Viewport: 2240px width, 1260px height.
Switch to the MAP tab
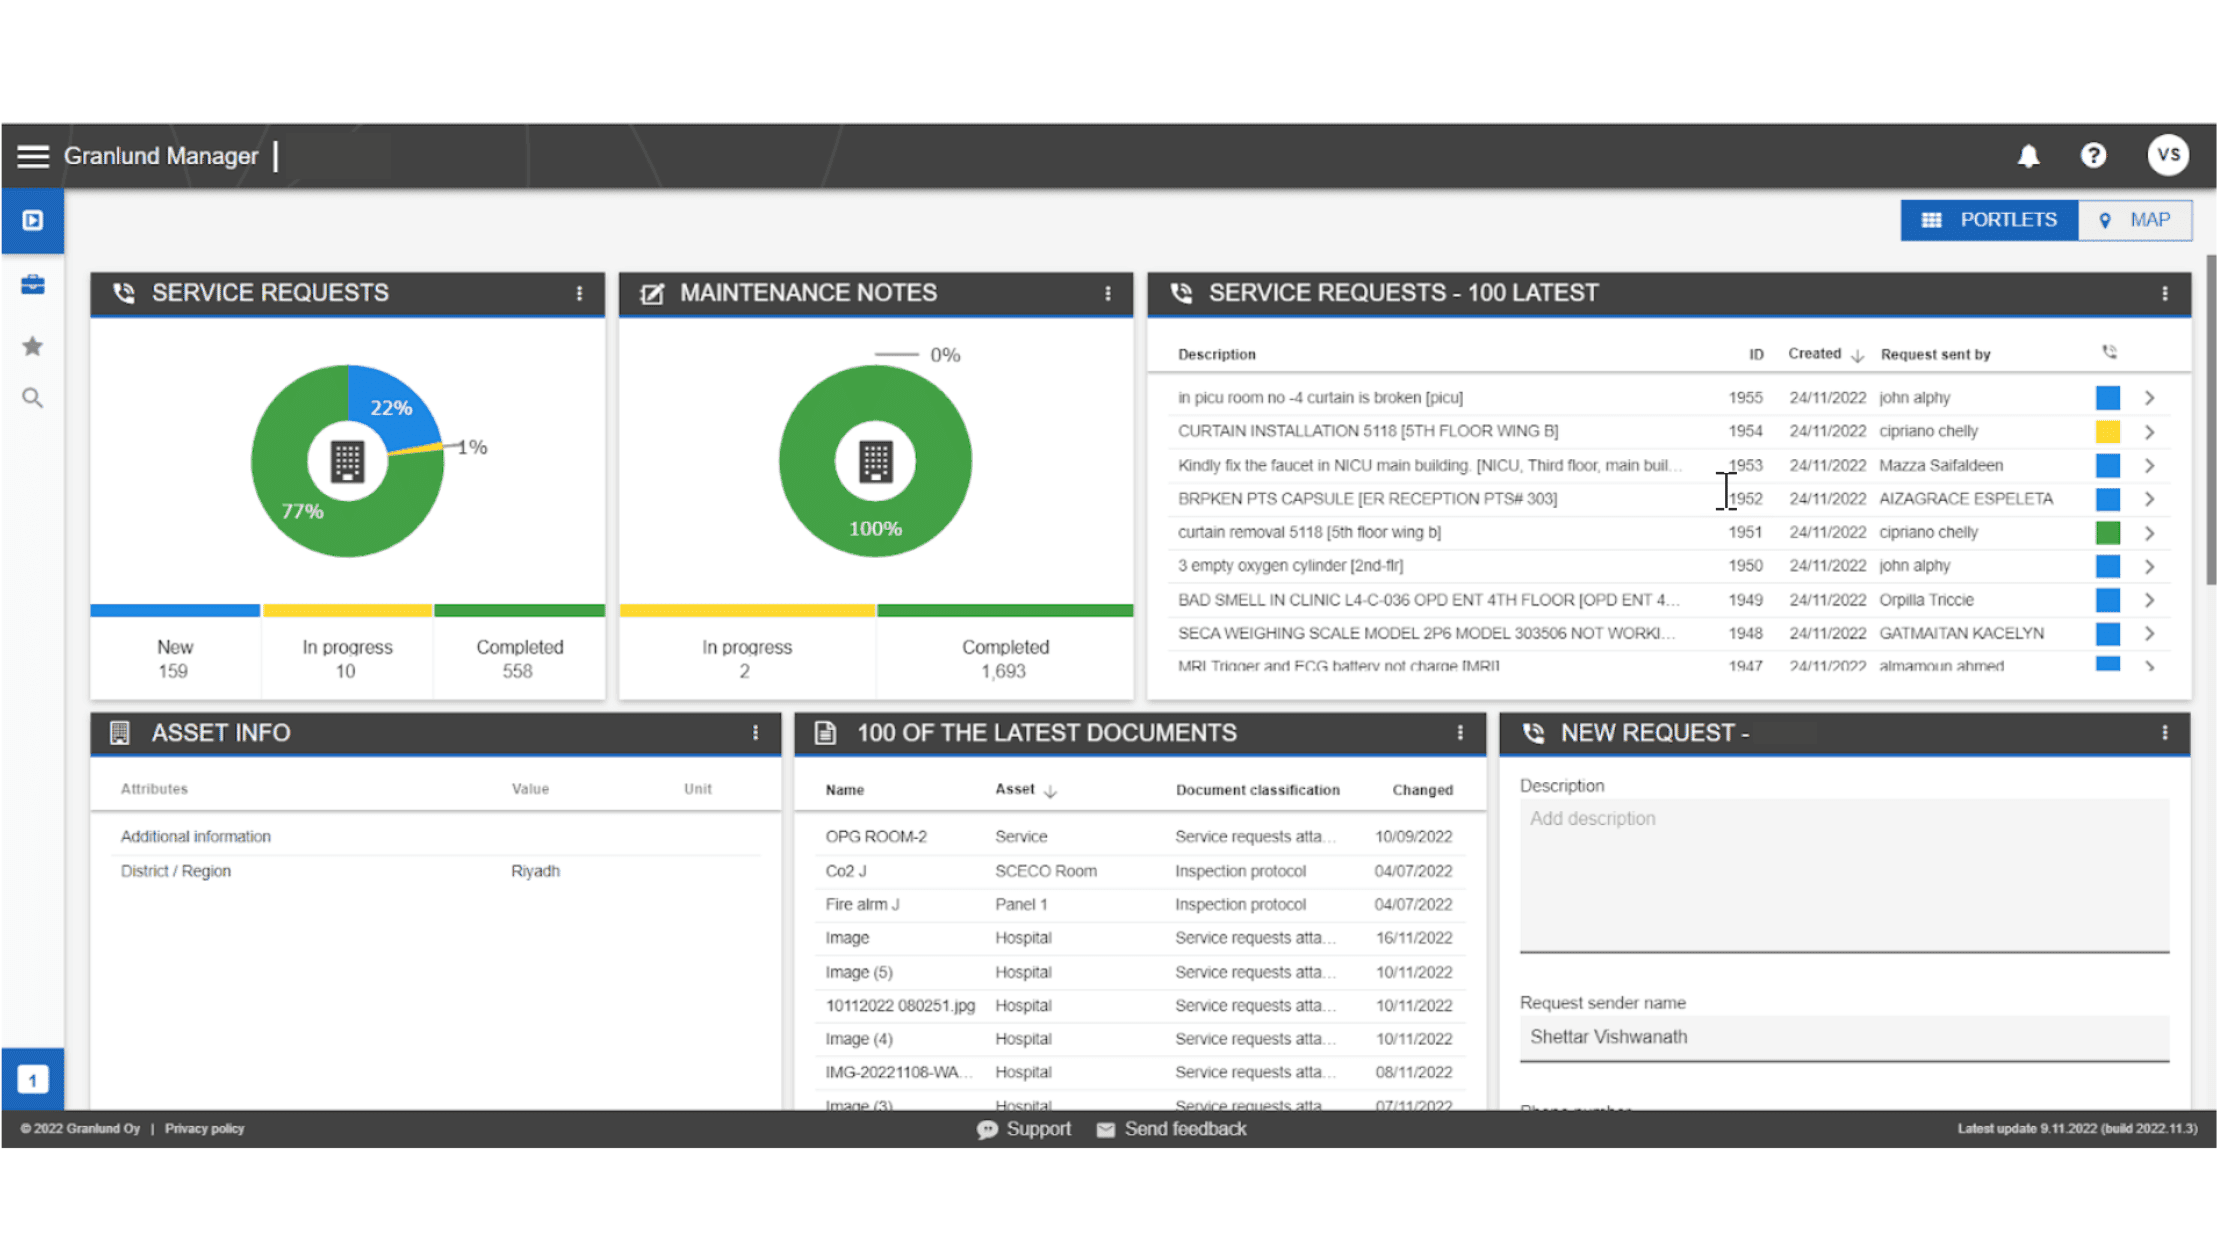pyautogui.click(x=2135, y=219)
